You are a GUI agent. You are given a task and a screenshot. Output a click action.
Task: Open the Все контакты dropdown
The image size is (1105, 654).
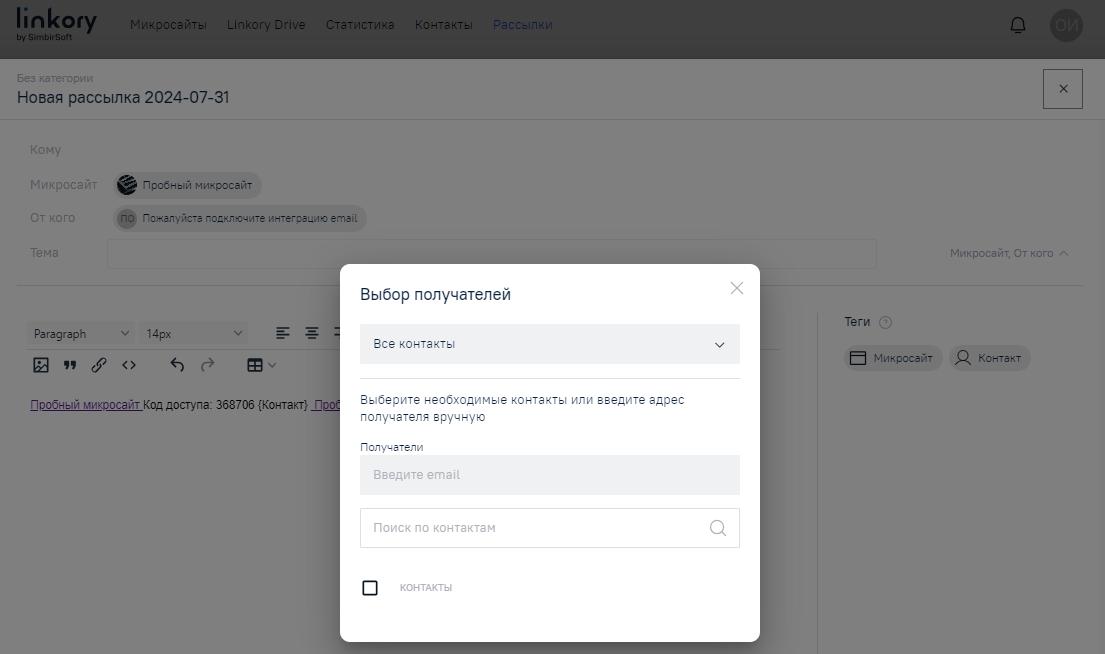549,343
